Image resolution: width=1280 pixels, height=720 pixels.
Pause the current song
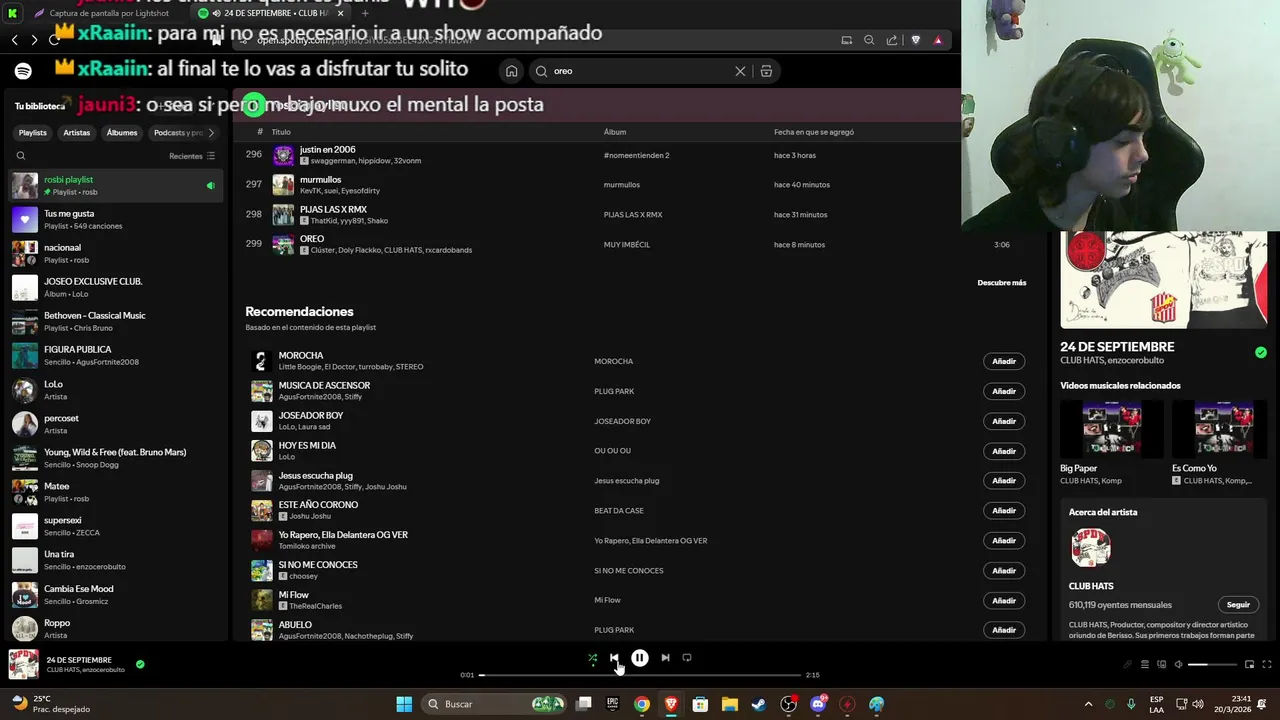(x=640, y=658)
